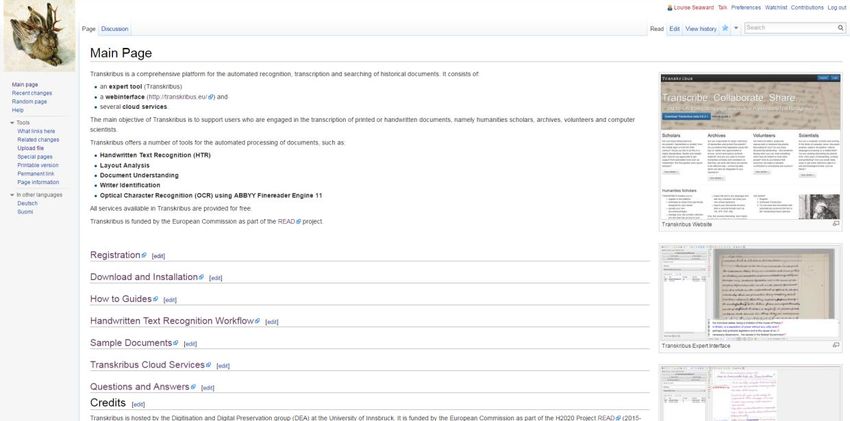
Task: Enlarge the Transkribus Website thumbnail icon
Action: (x=836, y=224)
